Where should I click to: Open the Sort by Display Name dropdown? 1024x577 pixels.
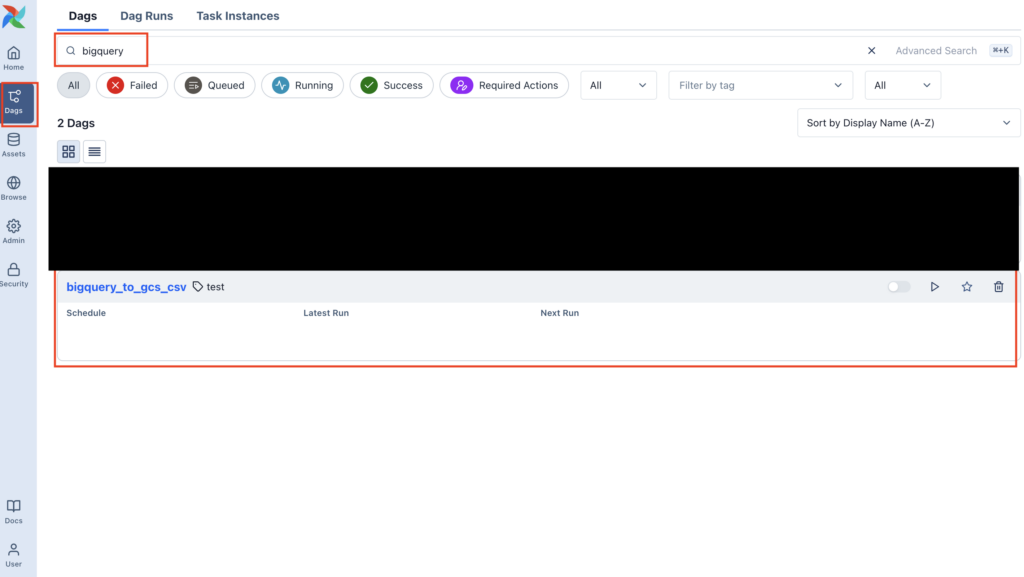(x=908, y=123)
